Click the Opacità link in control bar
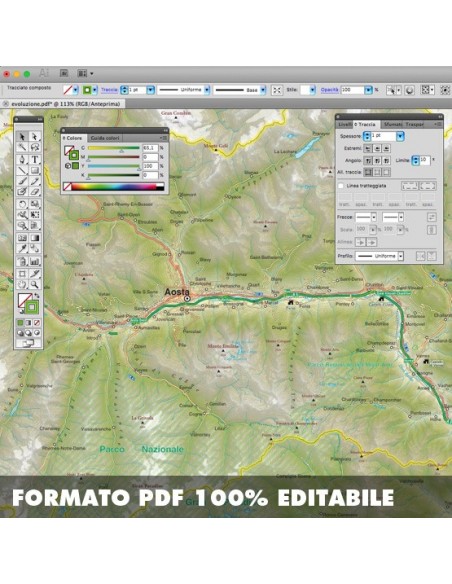 (x=330, y=90)
